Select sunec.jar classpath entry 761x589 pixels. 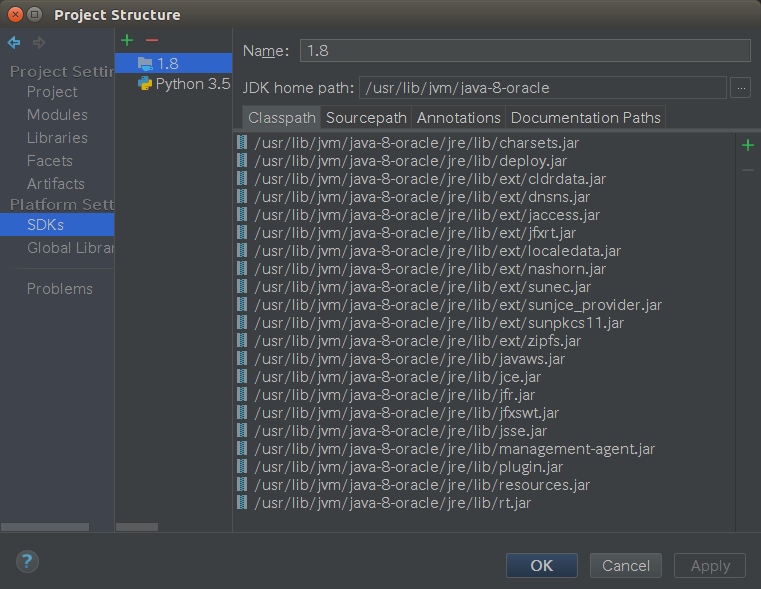click(423, 286)
